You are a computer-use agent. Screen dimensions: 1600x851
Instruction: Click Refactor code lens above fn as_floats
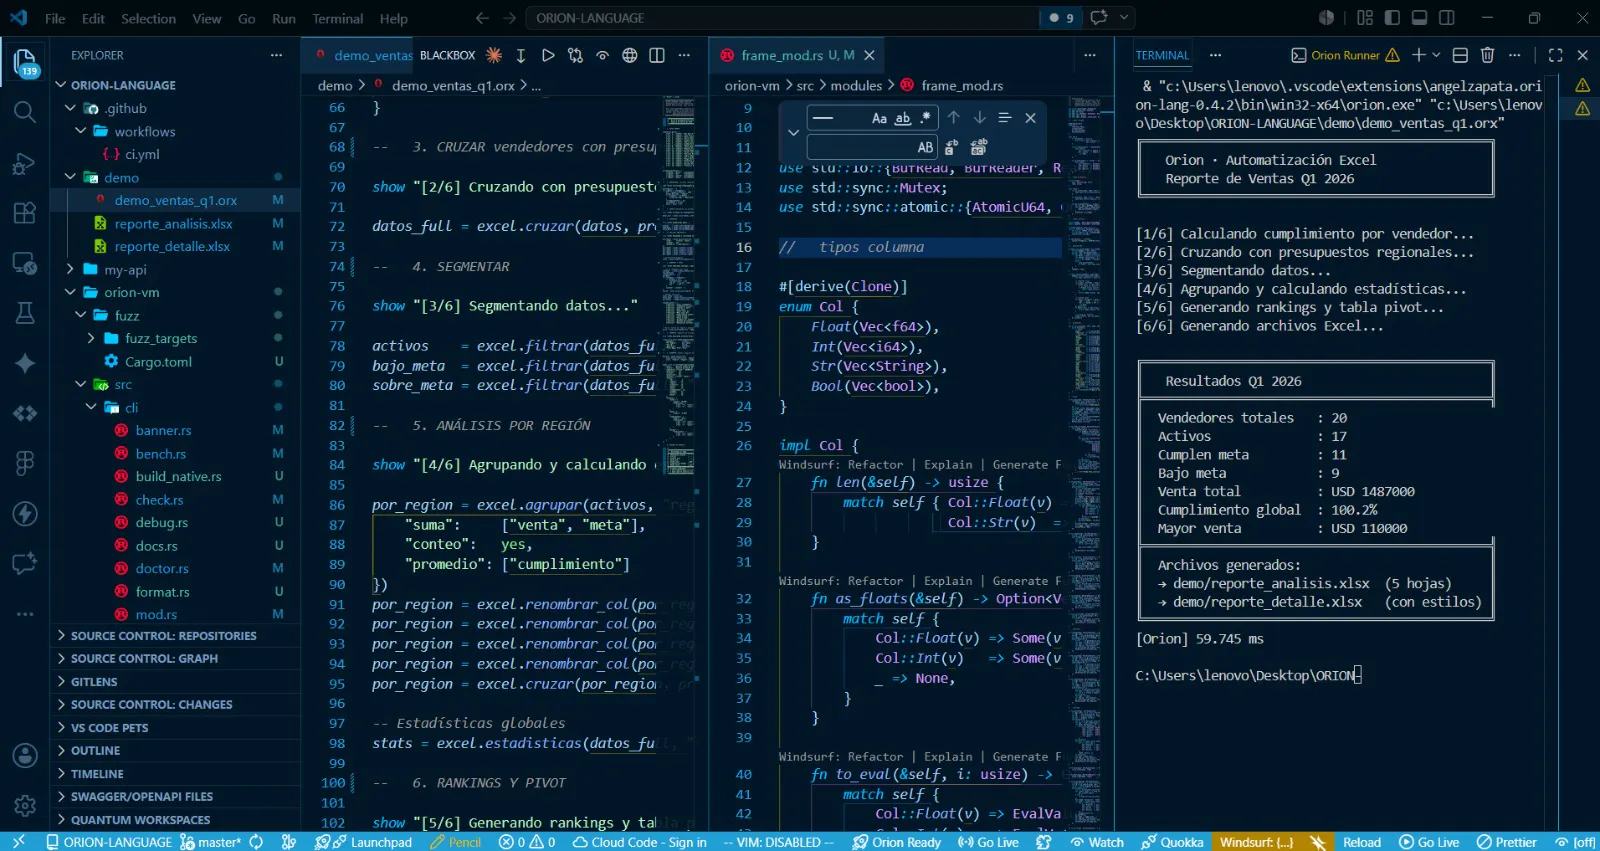[875, 581]
